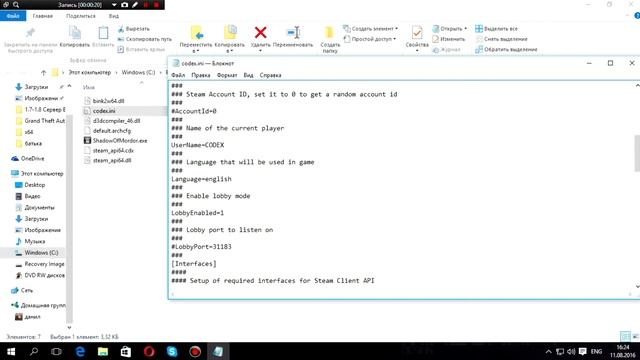640x360 pixels.
Task: Click the Start button
Action: pyautogui.click(x=11, y=351)
